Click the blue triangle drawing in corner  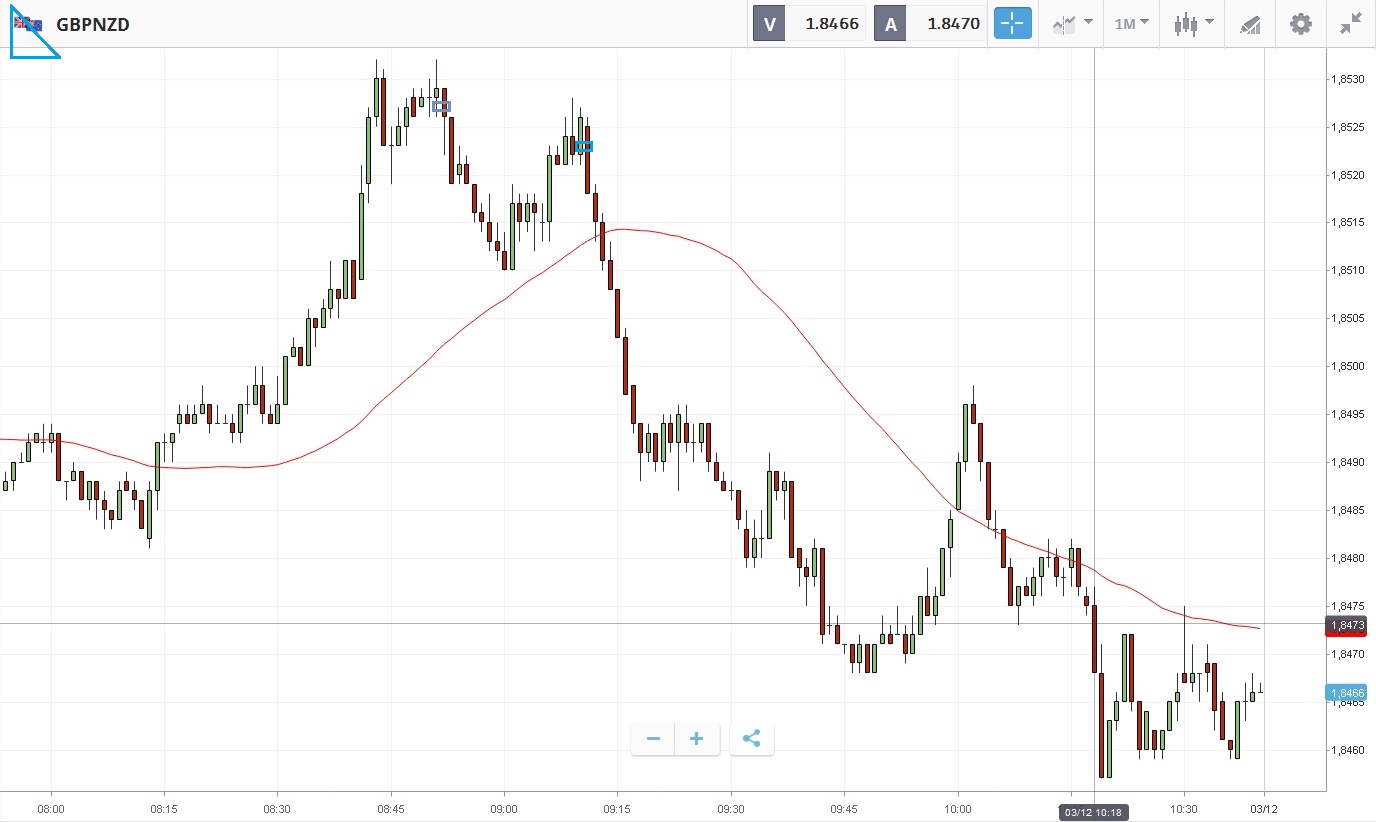coord(30,40)
